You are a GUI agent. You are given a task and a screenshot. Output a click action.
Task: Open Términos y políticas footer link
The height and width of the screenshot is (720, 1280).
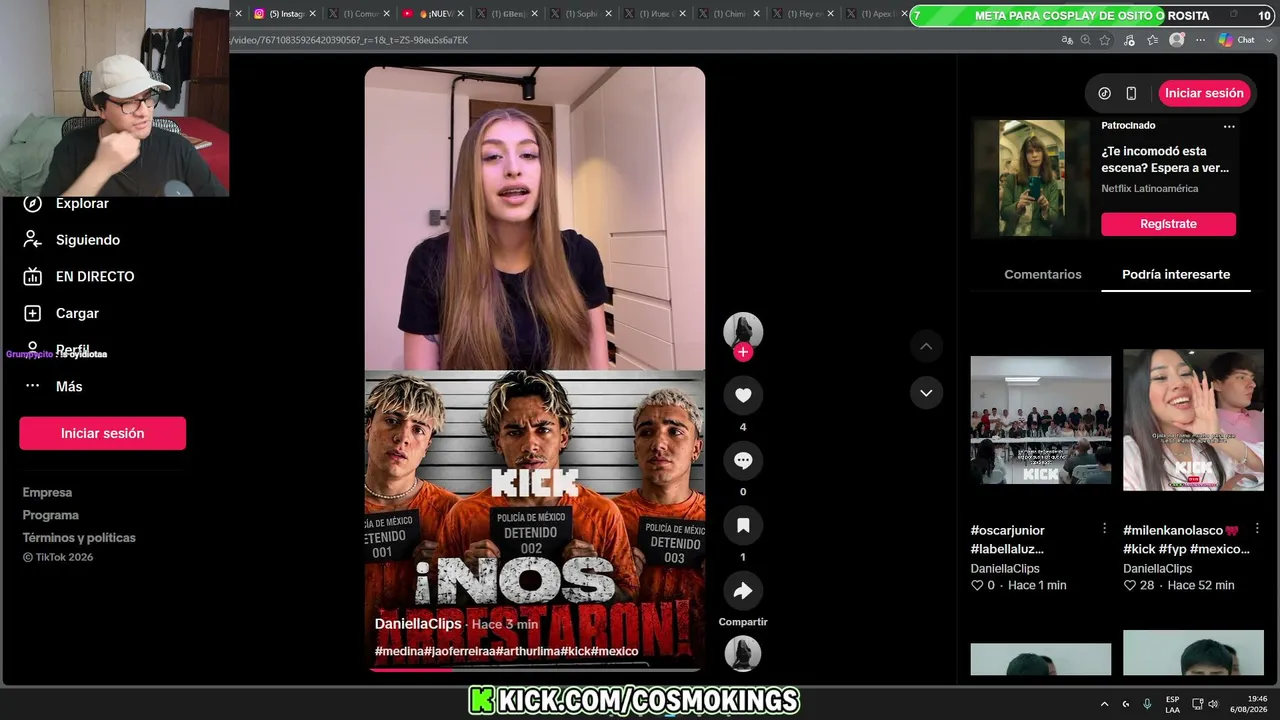(x=79, y=537)
